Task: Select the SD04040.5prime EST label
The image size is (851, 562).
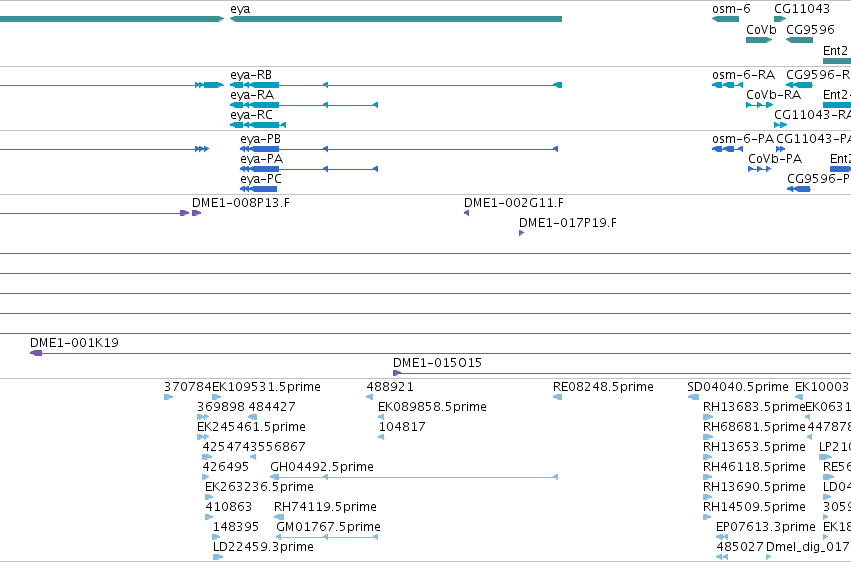Action: pos(738,386)
